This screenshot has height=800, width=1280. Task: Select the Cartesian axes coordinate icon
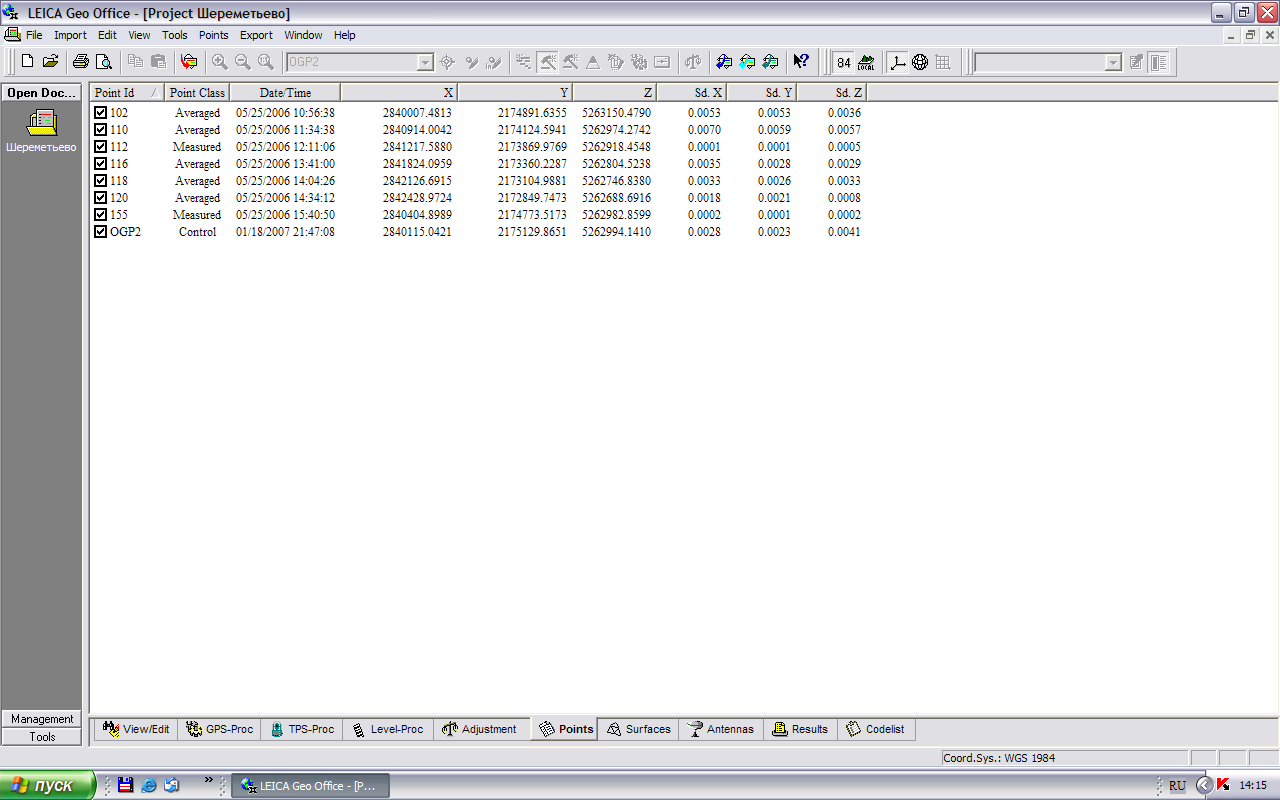pos(898,62)
